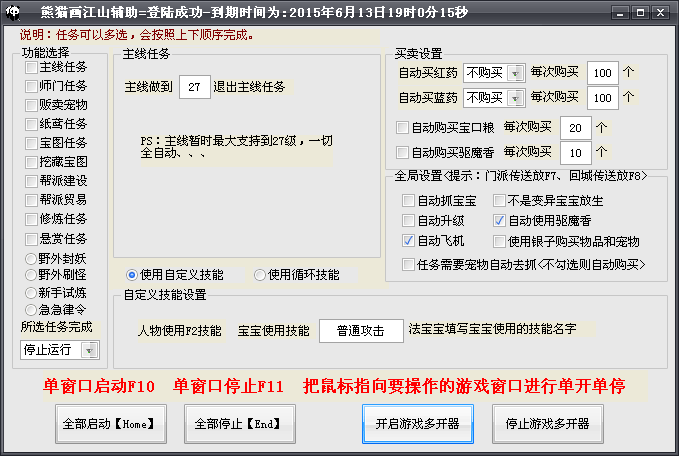Enable 使用银子购买物品和宠物
This screenshot has height=456, width=679.
(499, 241)
